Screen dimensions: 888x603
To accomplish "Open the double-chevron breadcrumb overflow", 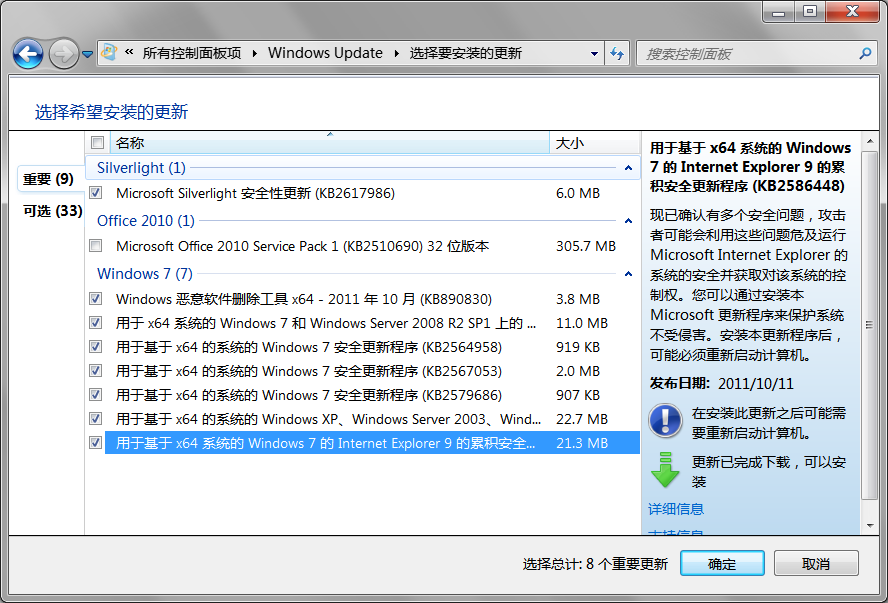I will point(129,53).
